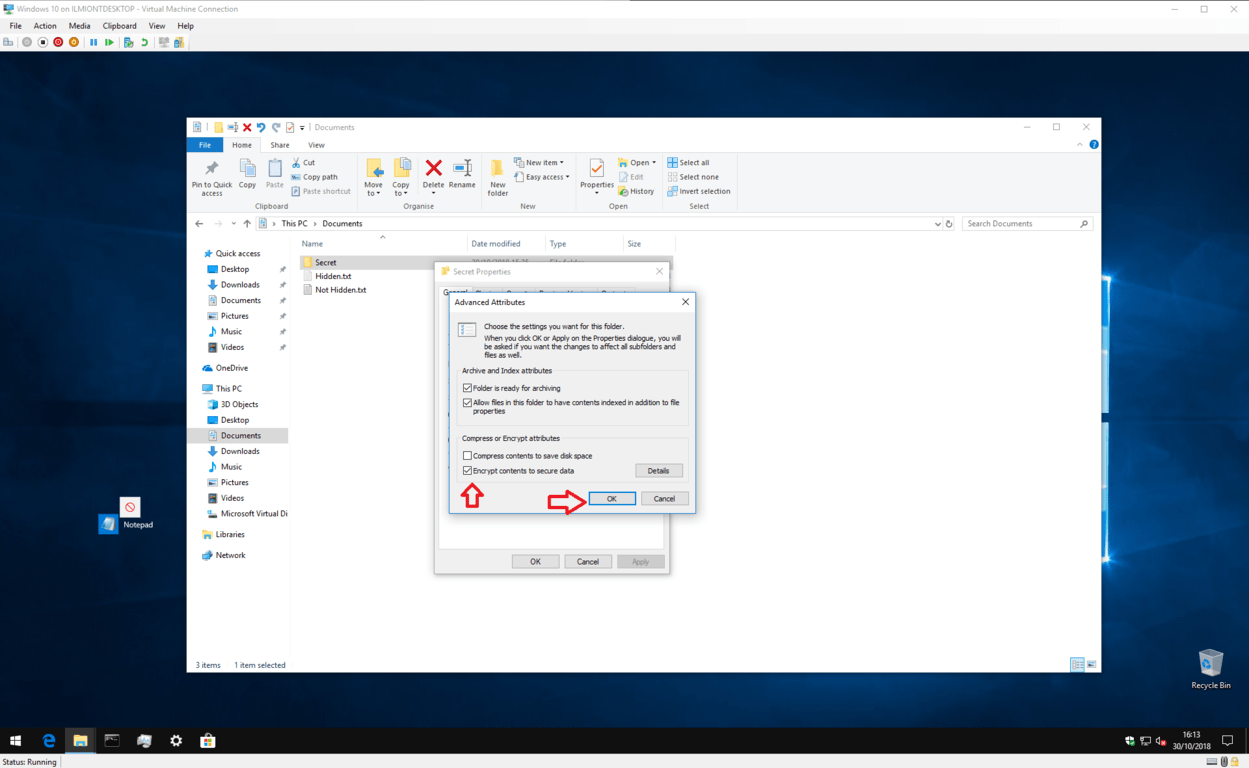
Task: Select the Not Hidden.txt file
Action: click(340, 290)
